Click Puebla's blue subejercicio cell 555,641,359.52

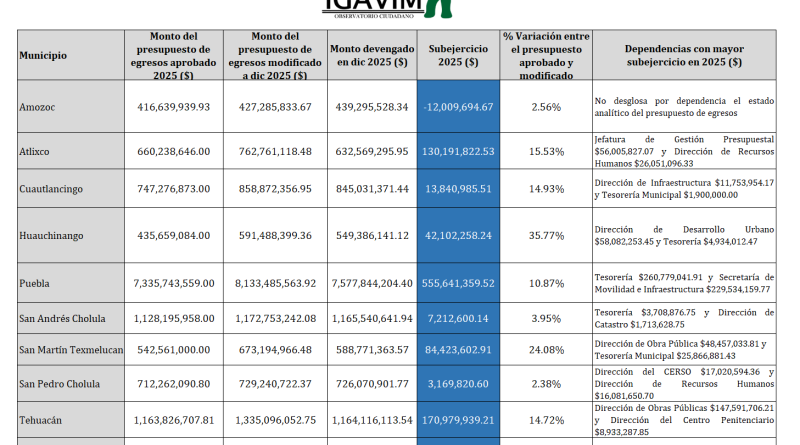coord(458,283)
